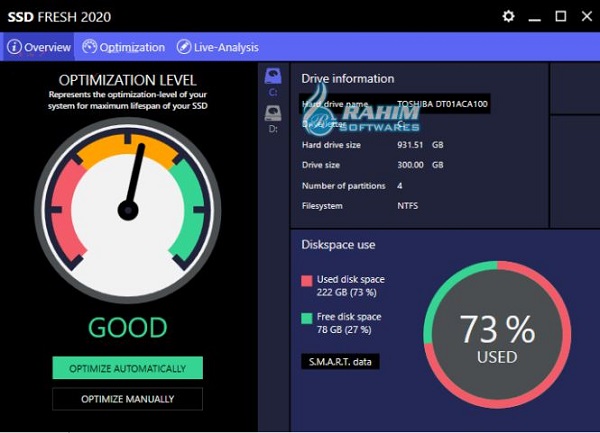The height and width of the screenshot is (433, 600).
Task: Click the NTFS filesystem value
Action: pyautogui.click(x=408, y=206)
